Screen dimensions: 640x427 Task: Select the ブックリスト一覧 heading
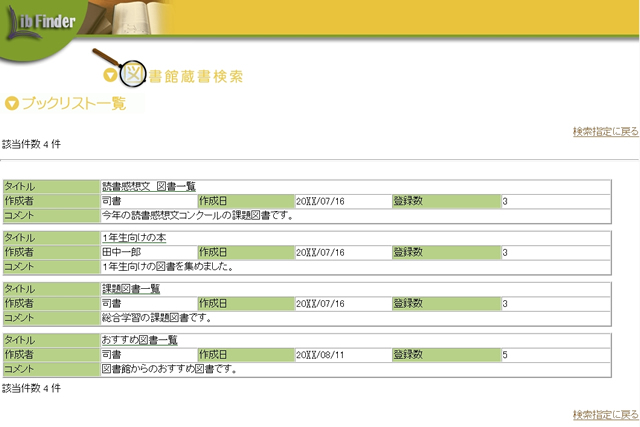pos(74,103)
